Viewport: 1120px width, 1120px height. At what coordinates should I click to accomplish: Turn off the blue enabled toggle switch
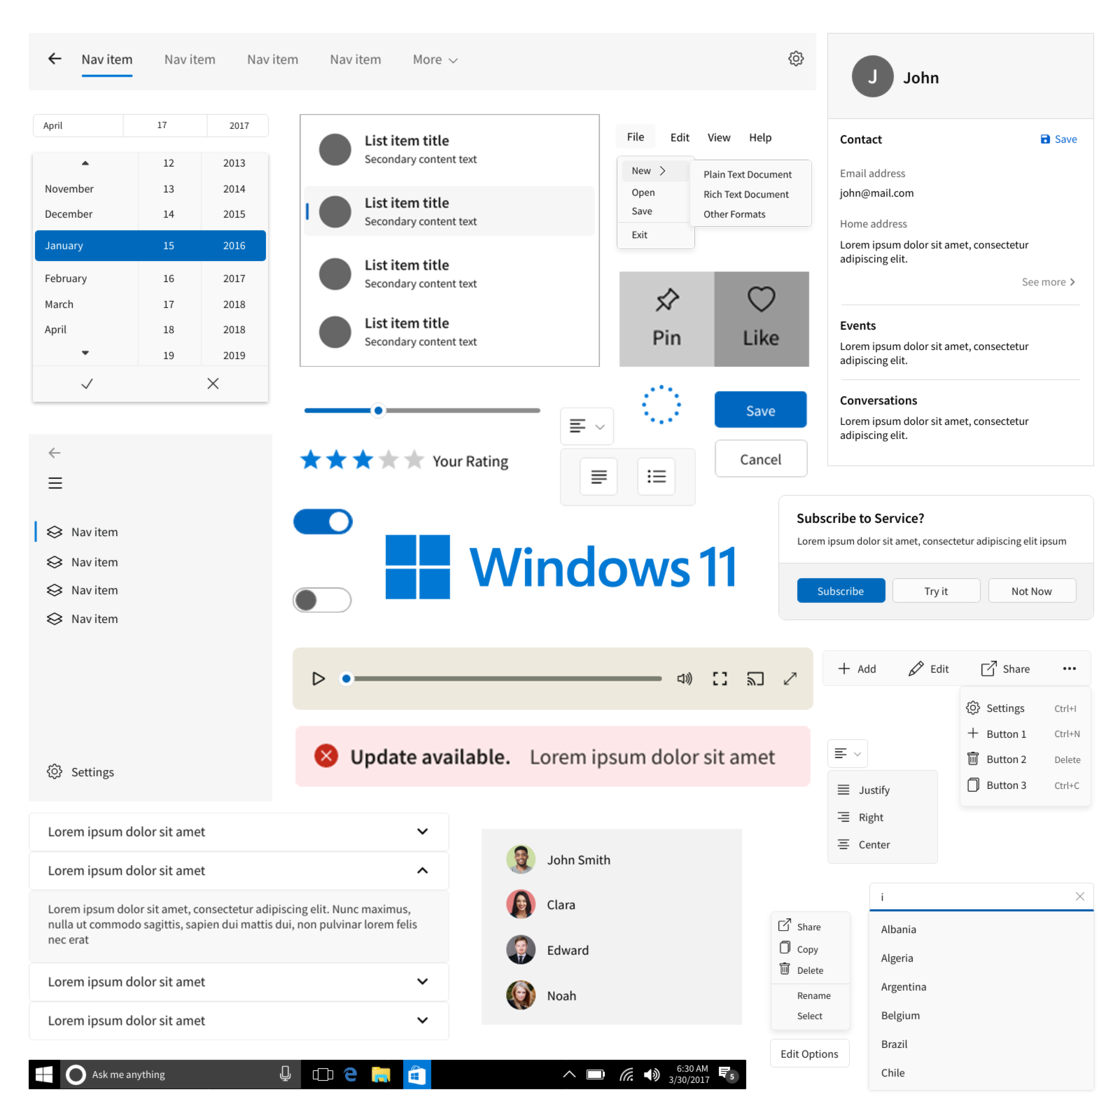click(323, 521)
